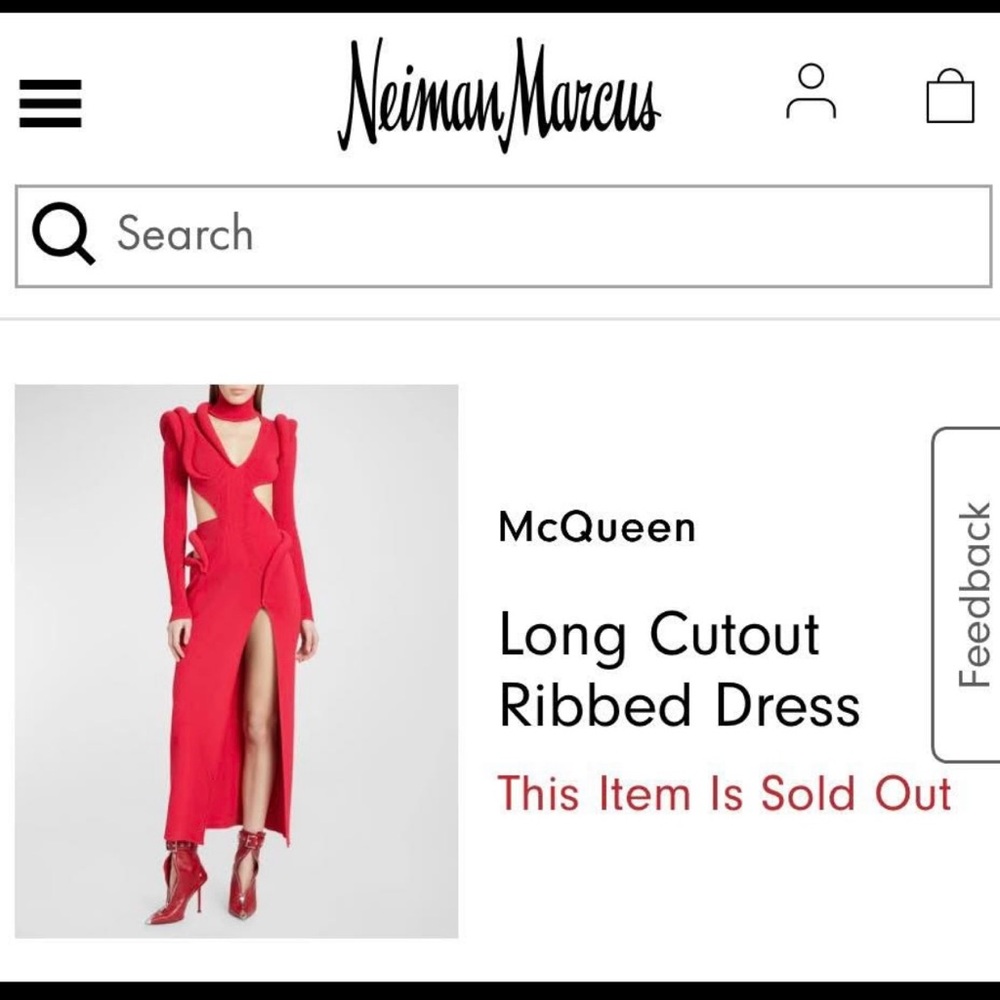
Task: Select the Feedback panel on the right edge
Action: coord(972,588)
